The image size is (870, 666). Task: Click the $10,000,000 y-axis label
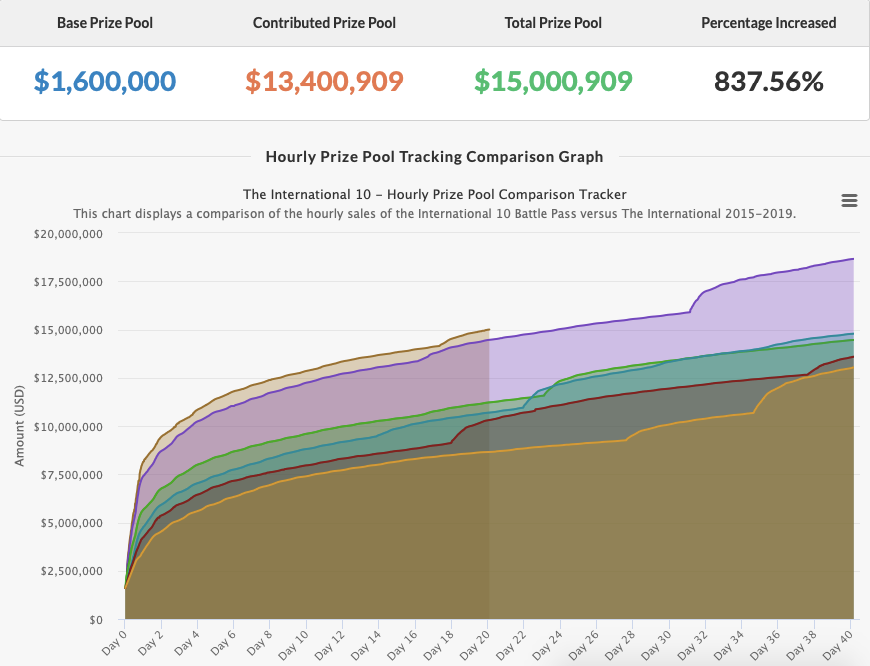pyautogui.click(x=68, y=427)
